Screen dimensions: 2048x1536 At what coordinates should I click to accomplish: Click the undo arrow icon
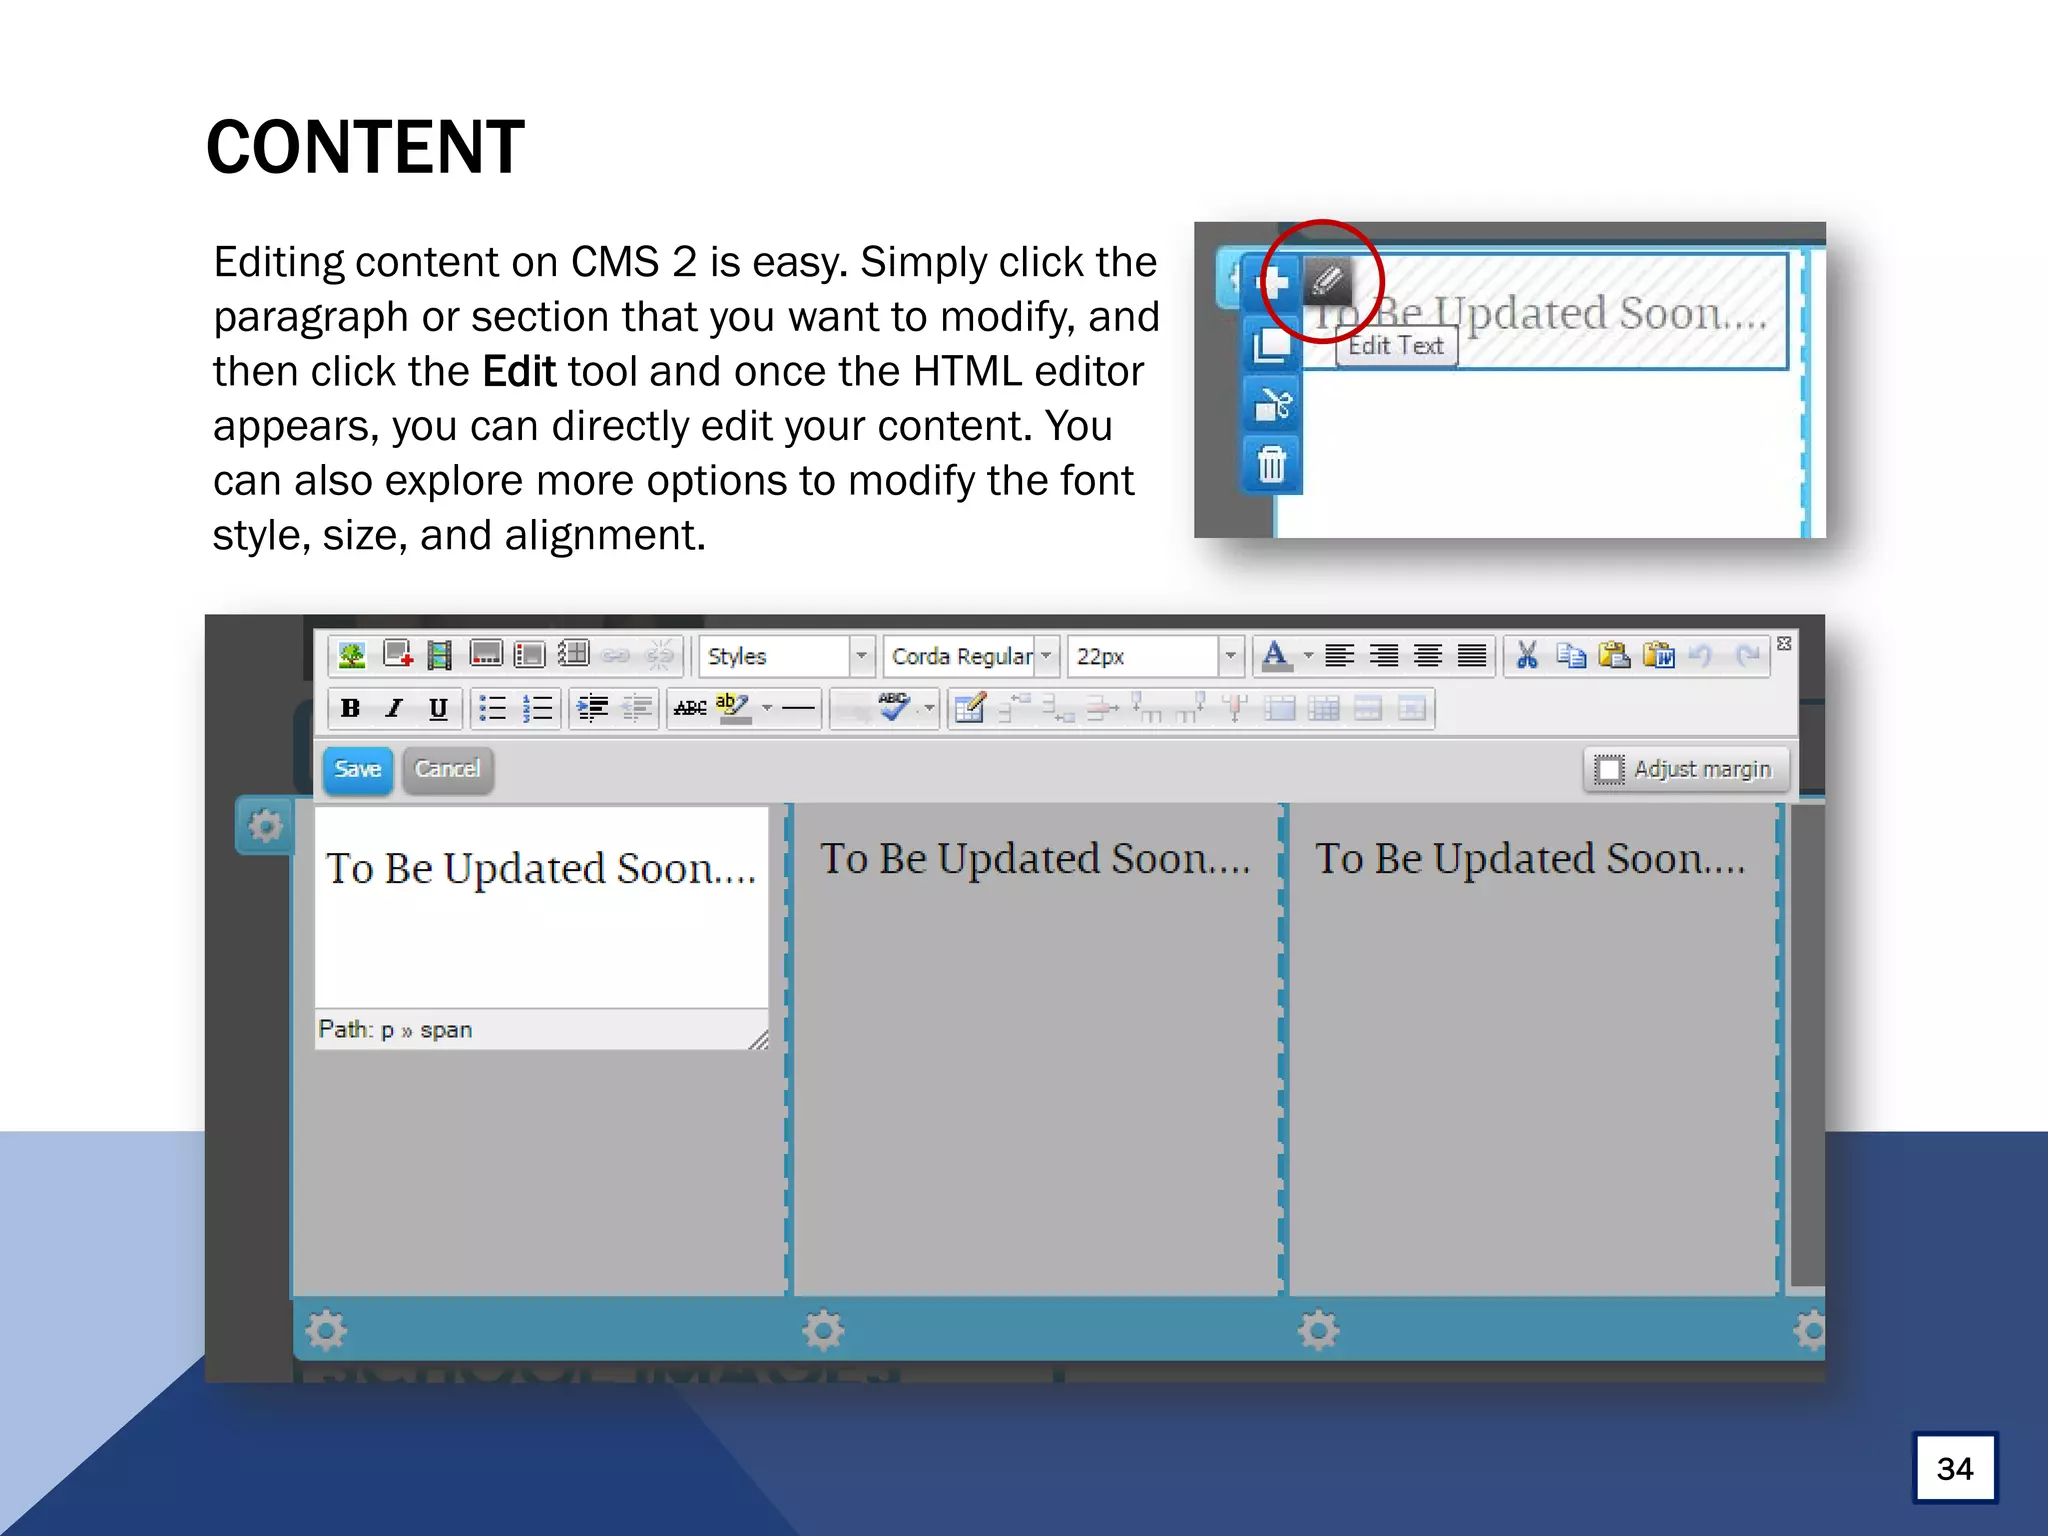coord(1701,656)
